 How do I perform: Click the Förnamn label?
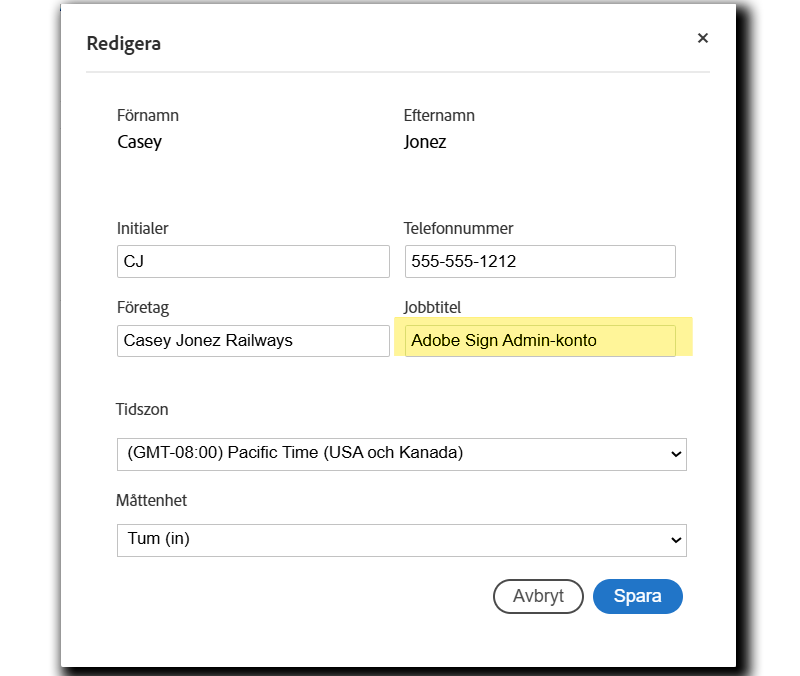148,116
